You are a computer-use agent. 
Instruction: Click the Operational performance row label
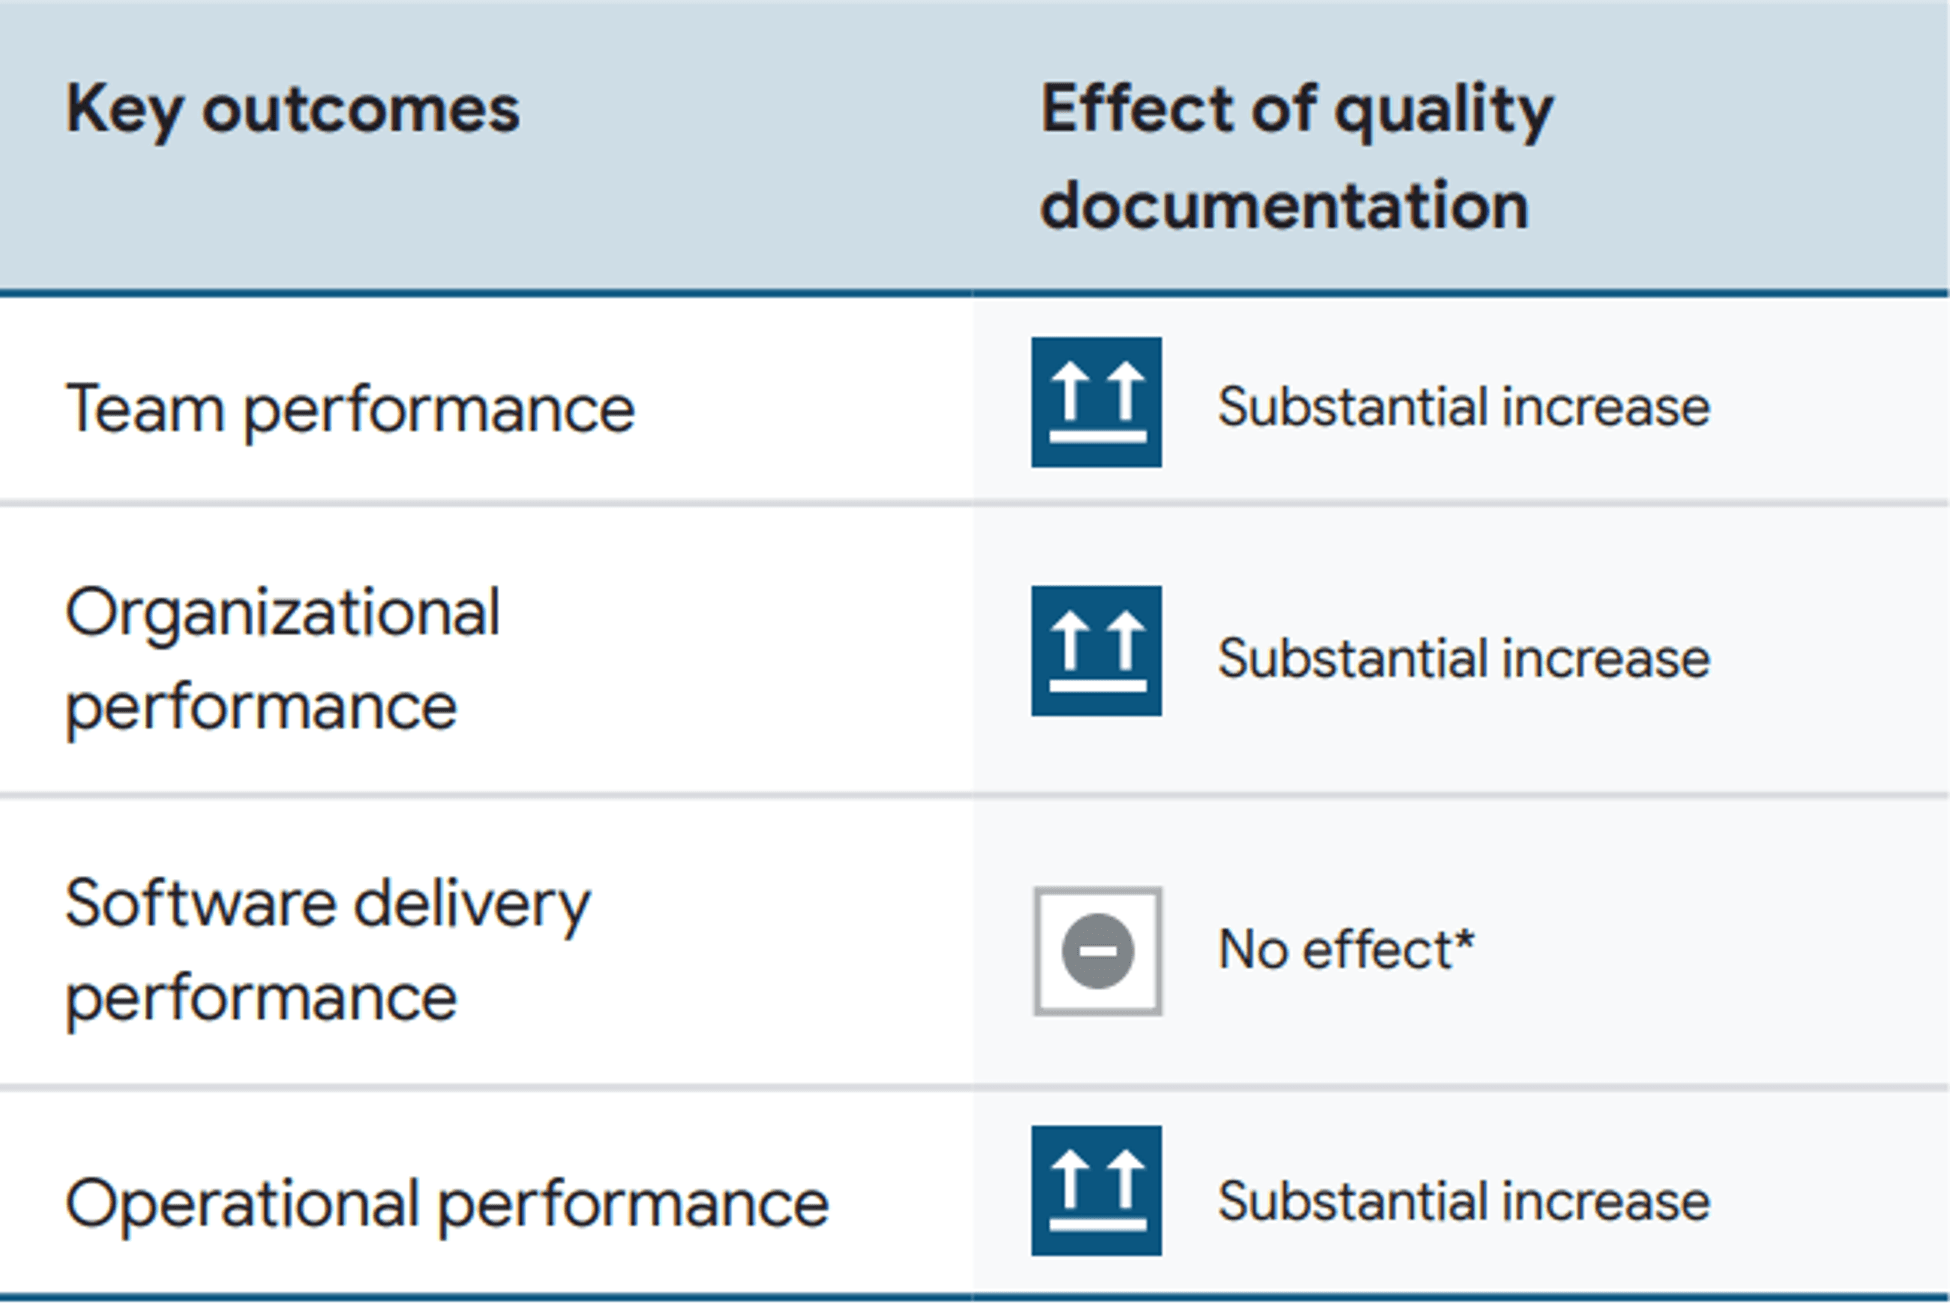point(447,1203)
